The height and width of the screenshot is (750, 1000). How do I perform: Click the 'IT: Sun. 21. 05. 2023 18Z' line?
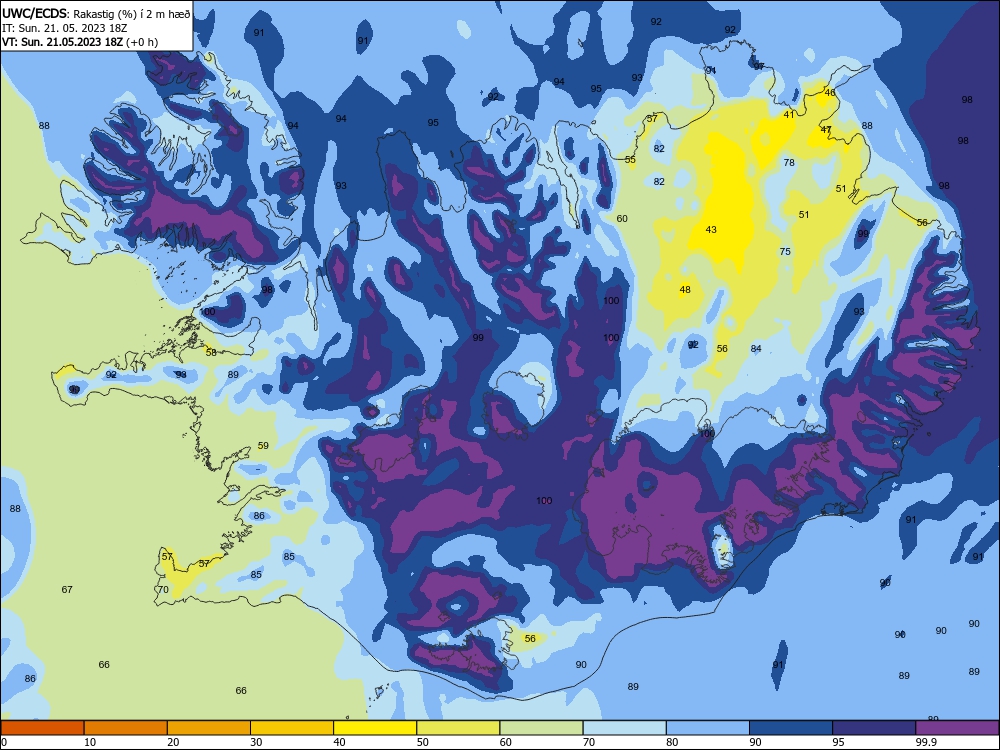[x=64, y=28]
